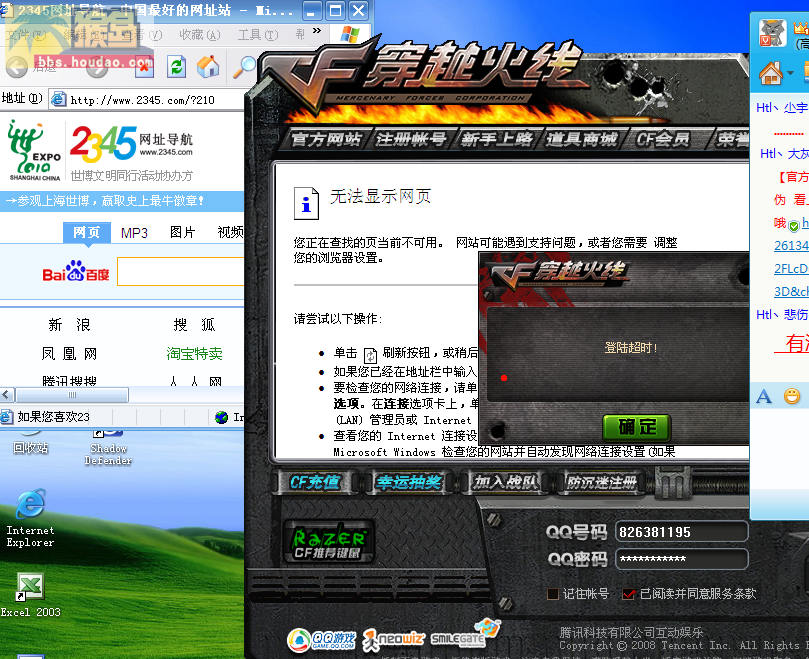Open the 新浪 site link
Viewport: 809px width, 659px height.
point(69,325)
